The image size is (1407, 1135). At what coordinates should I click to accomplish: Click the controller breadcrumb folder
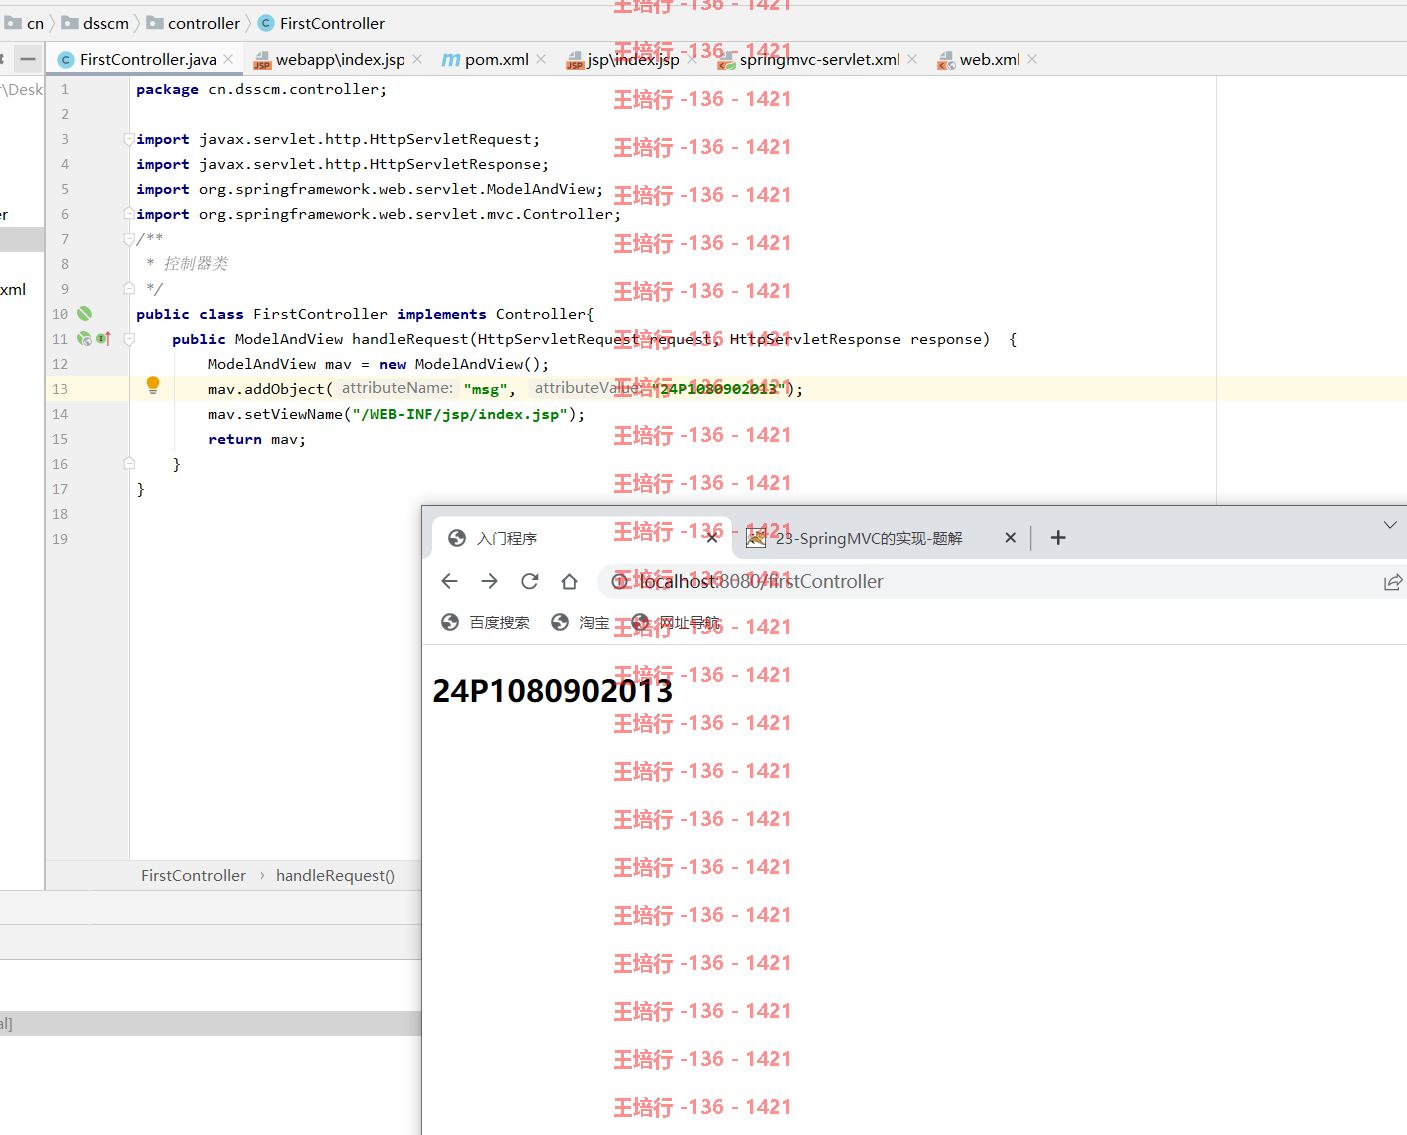point(194,23)
